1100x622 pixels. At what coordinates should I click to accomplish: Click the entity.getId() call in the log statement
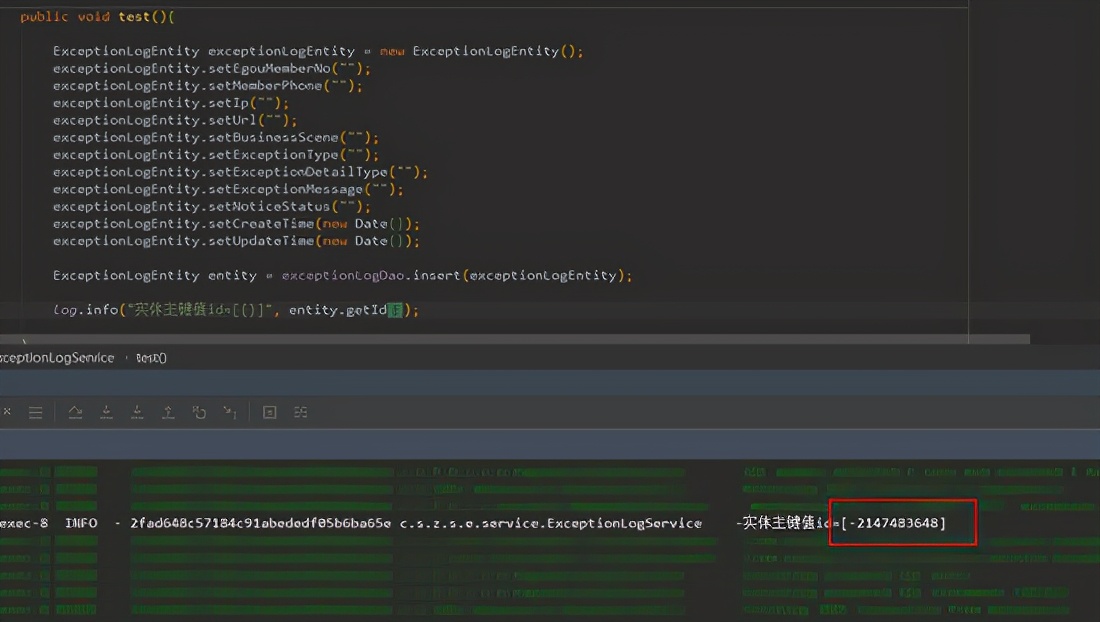click(x=346, y=310)
